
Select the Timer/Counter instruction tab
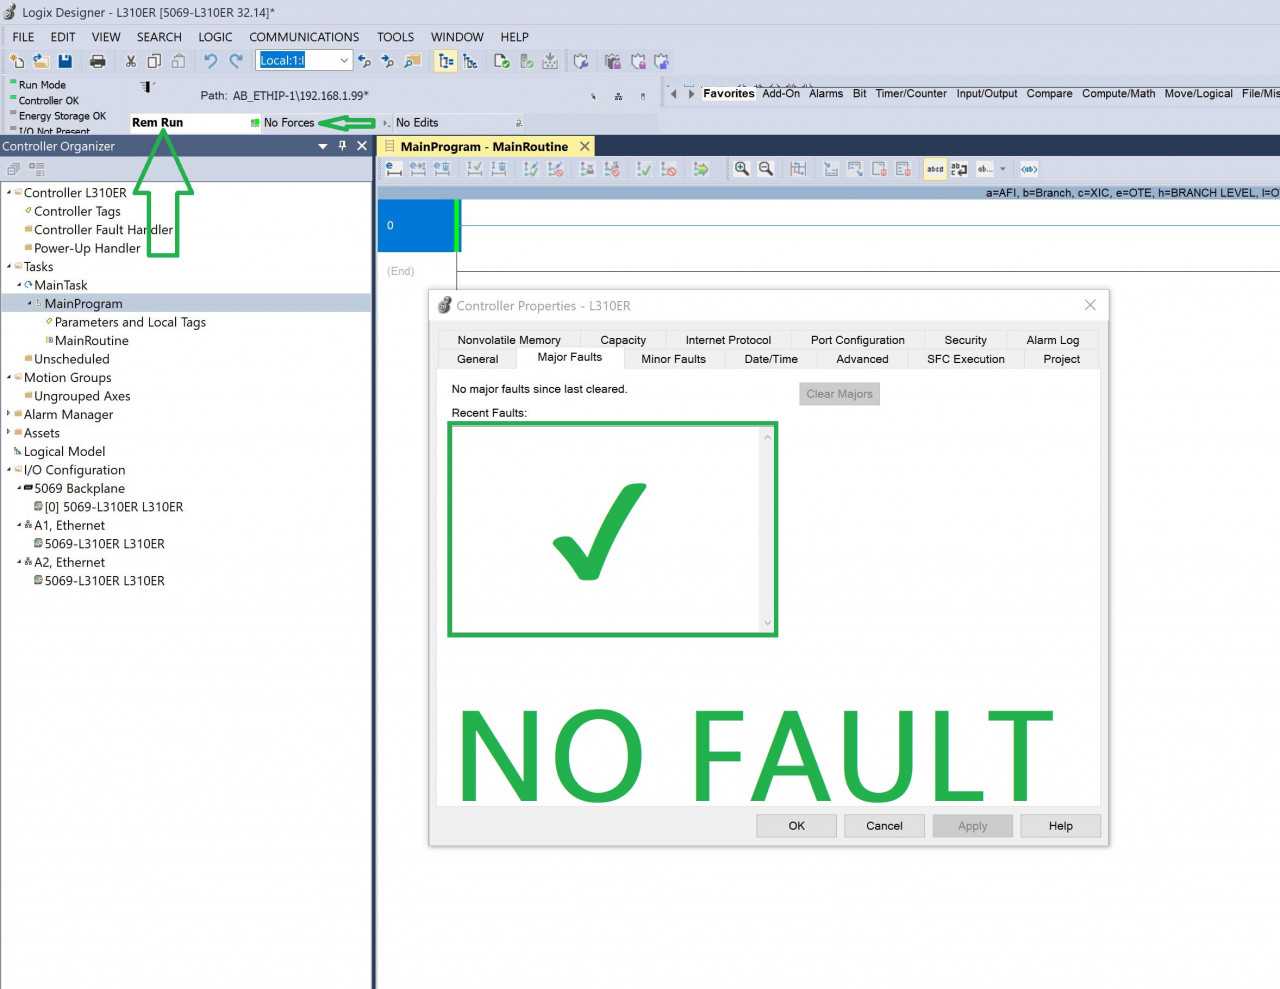(x=911, y=94)
